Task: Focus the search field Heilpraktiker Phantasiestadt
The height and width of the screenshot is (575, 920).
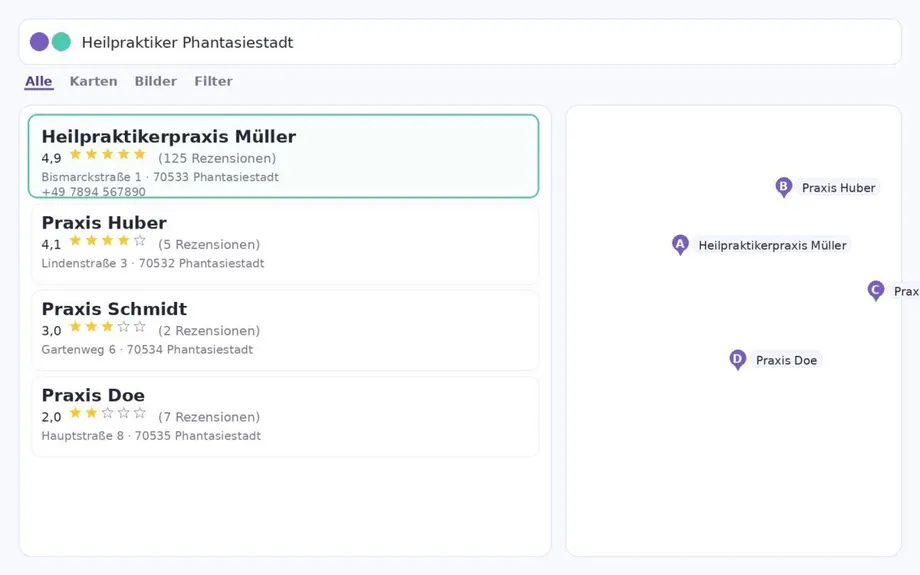Action: (x=460, y=42)
